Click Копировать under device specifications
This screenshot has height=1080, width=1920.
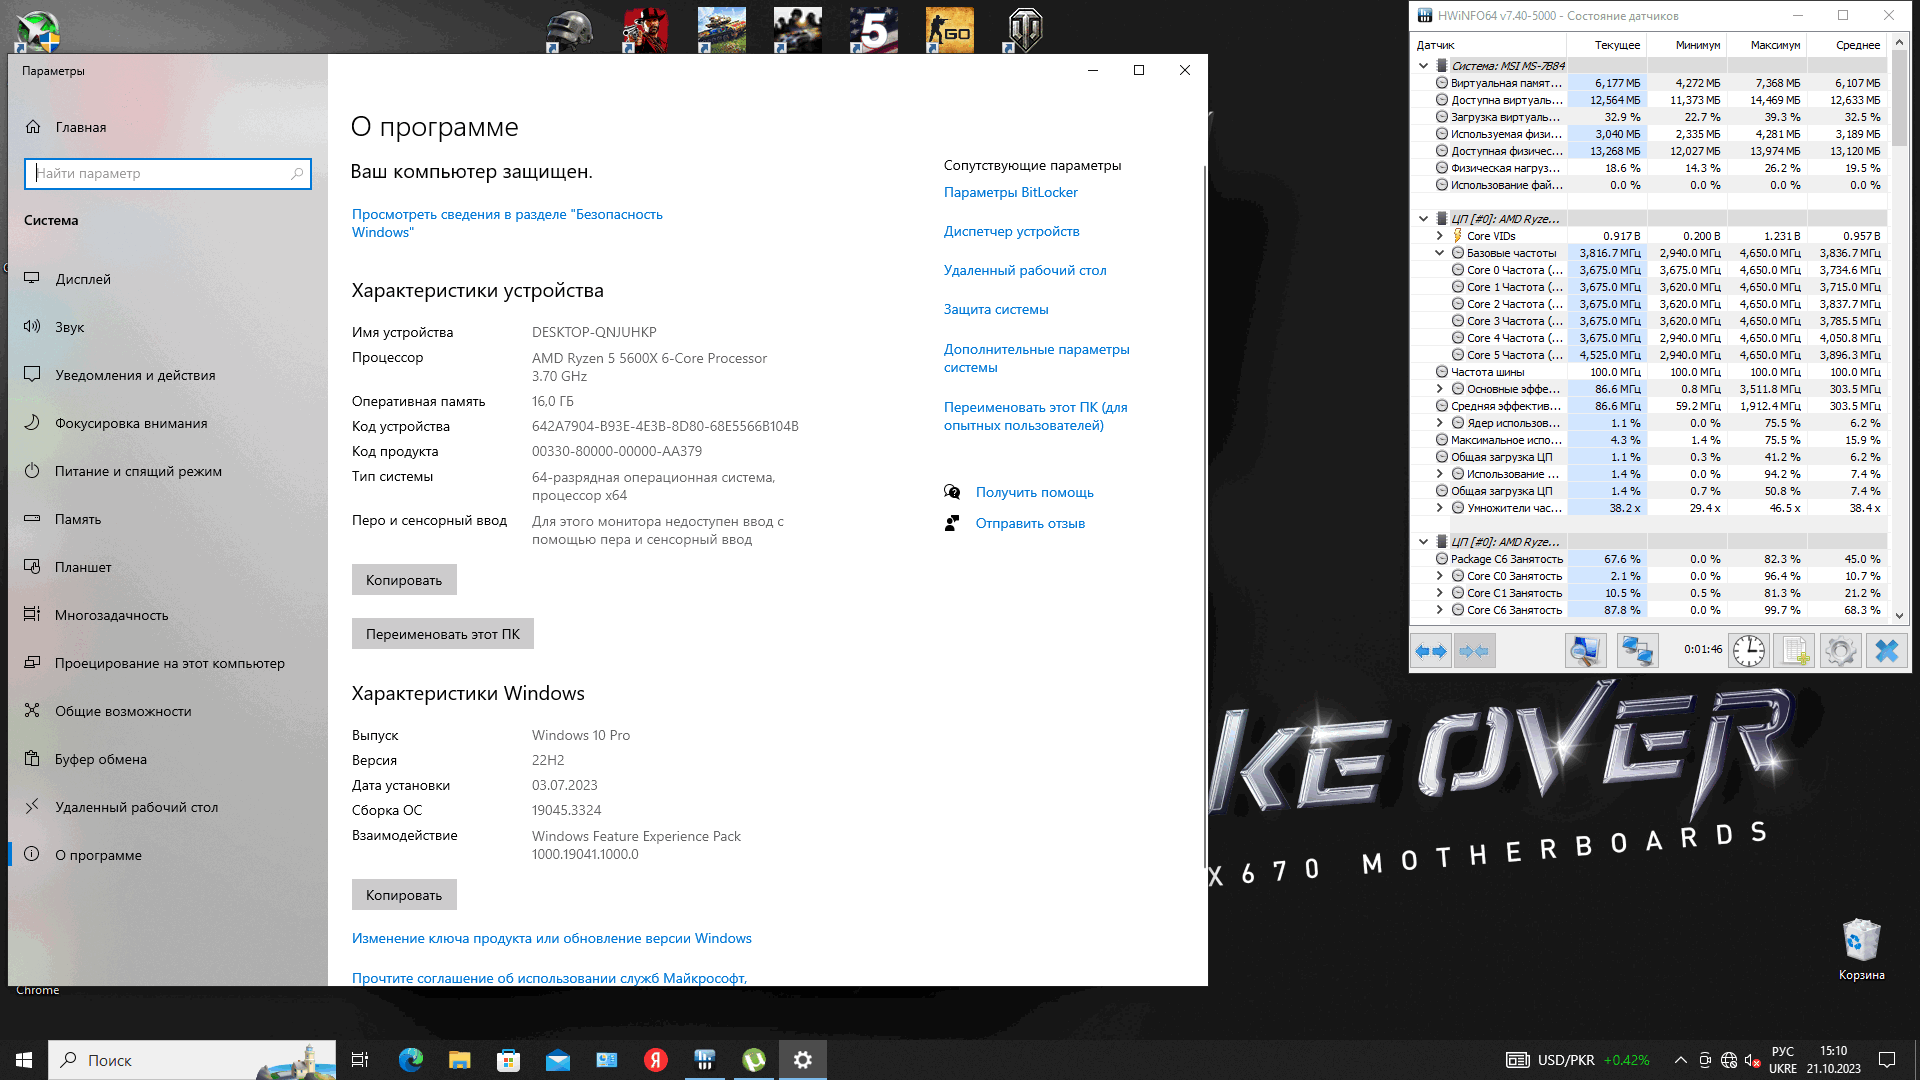tap(404, 580)
